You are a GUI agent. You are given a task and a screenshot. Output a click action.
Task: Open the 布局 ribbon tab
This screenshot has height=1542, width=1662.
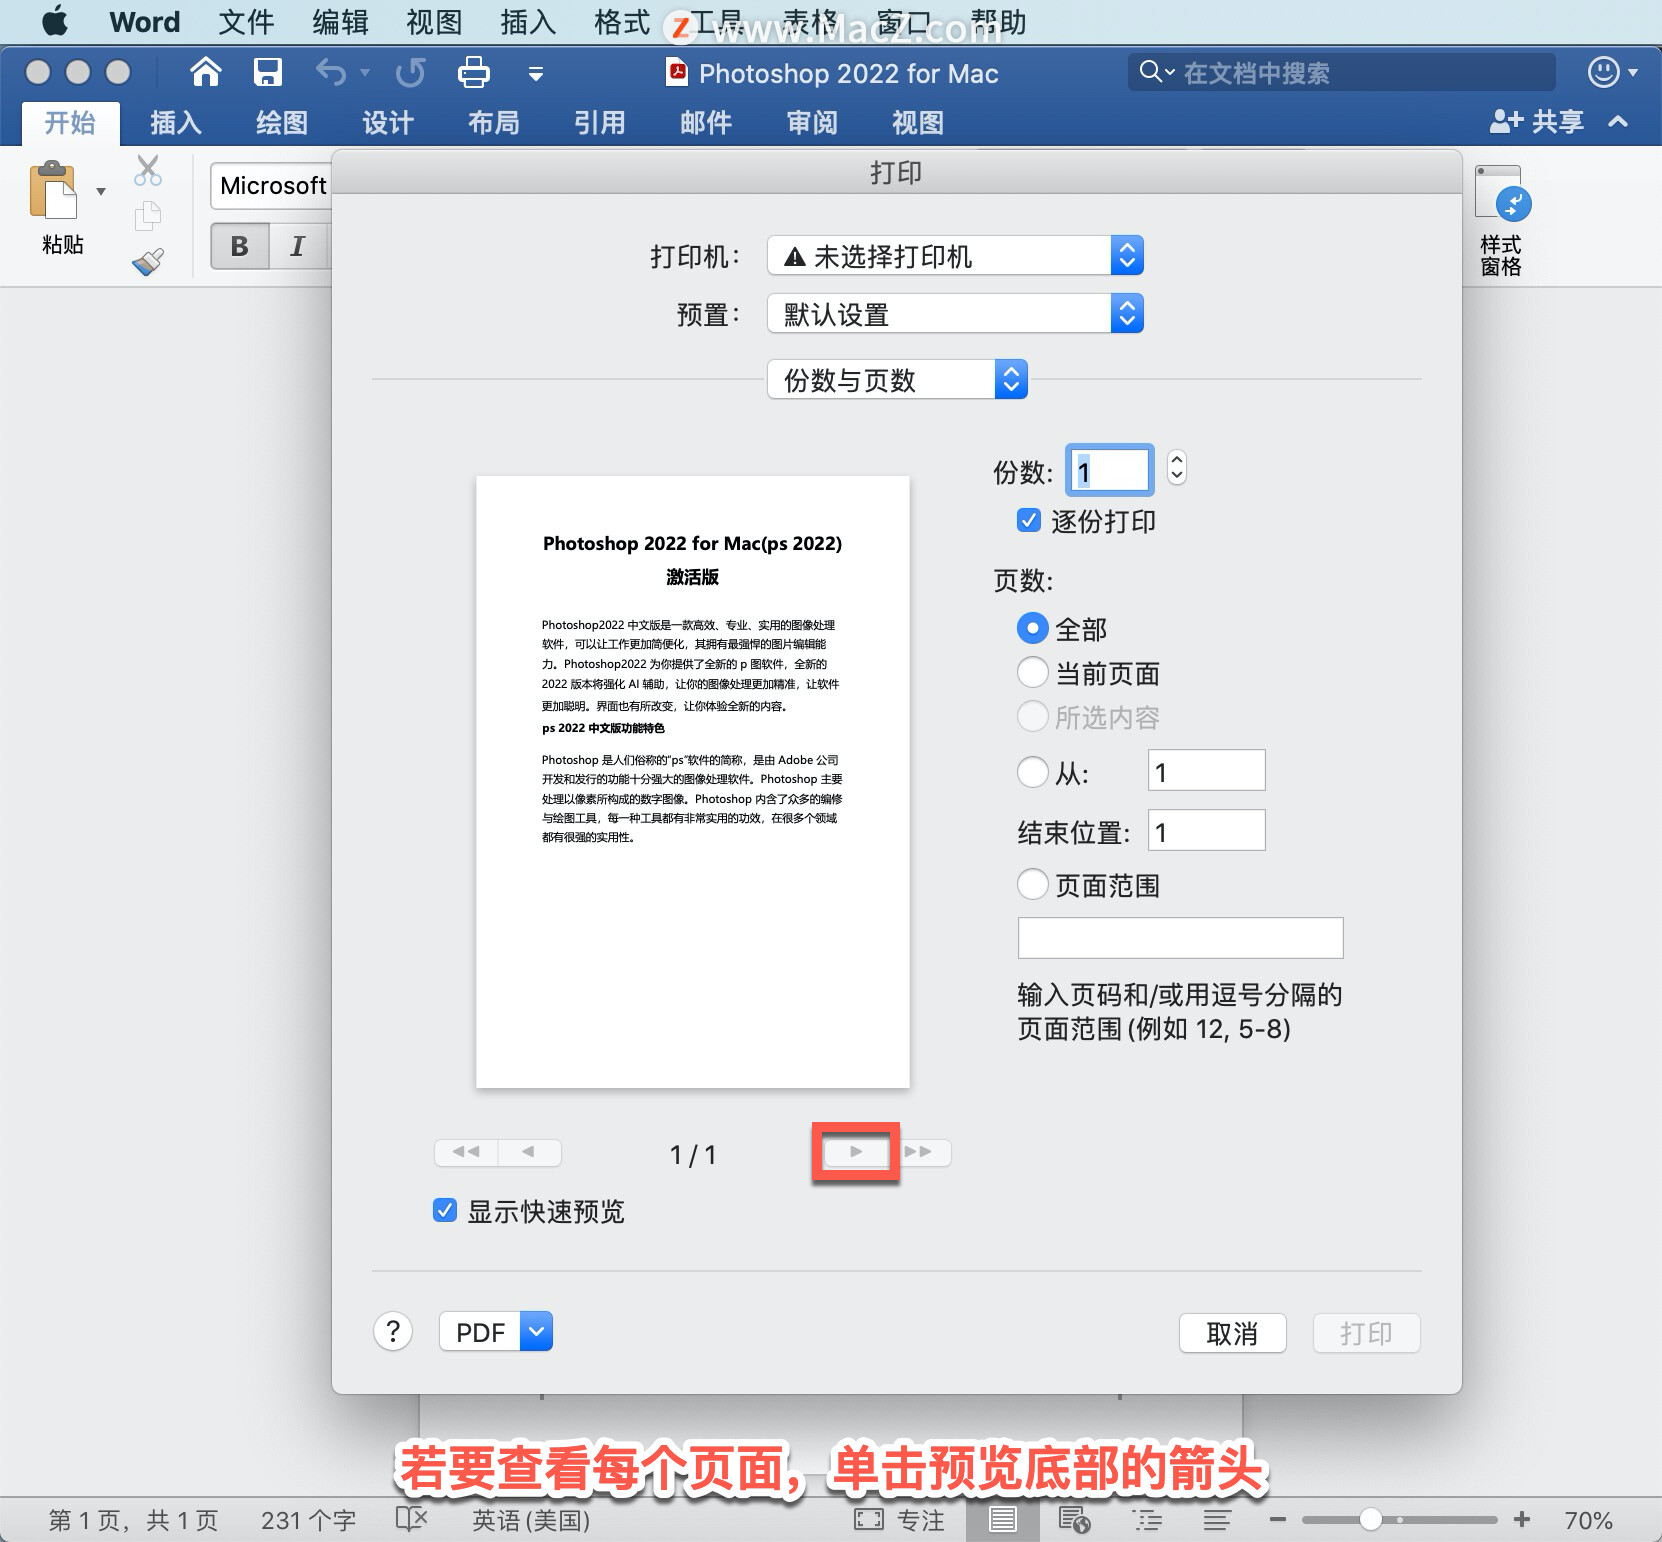click(x=494, y=123)
